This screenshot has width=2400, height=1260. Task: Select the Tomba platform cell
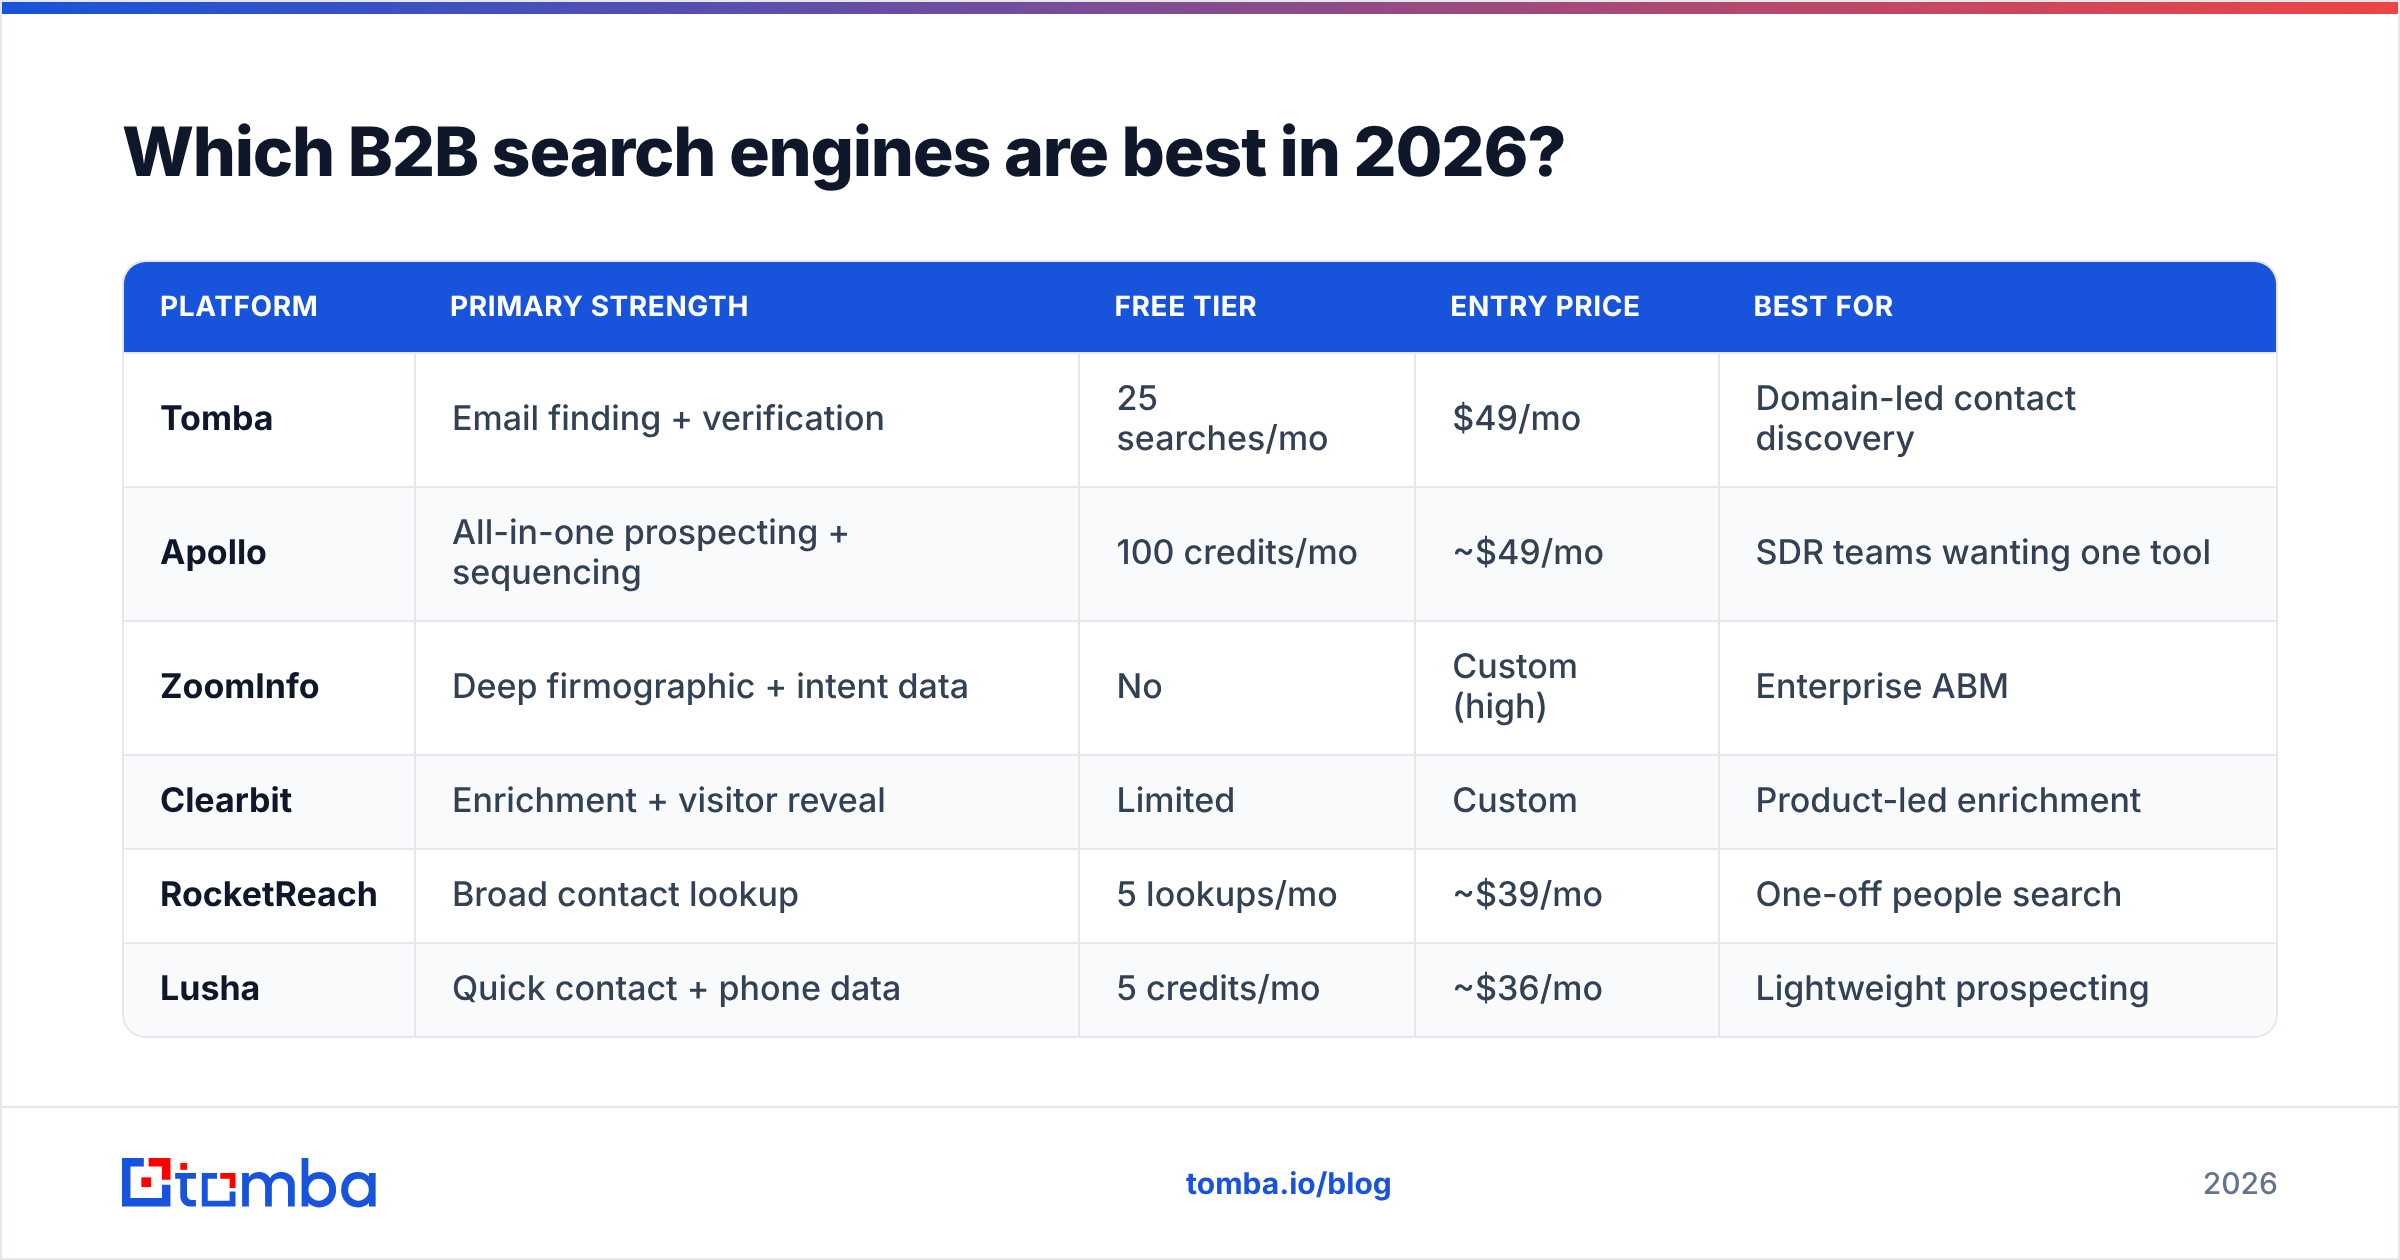tap(269, 419)
